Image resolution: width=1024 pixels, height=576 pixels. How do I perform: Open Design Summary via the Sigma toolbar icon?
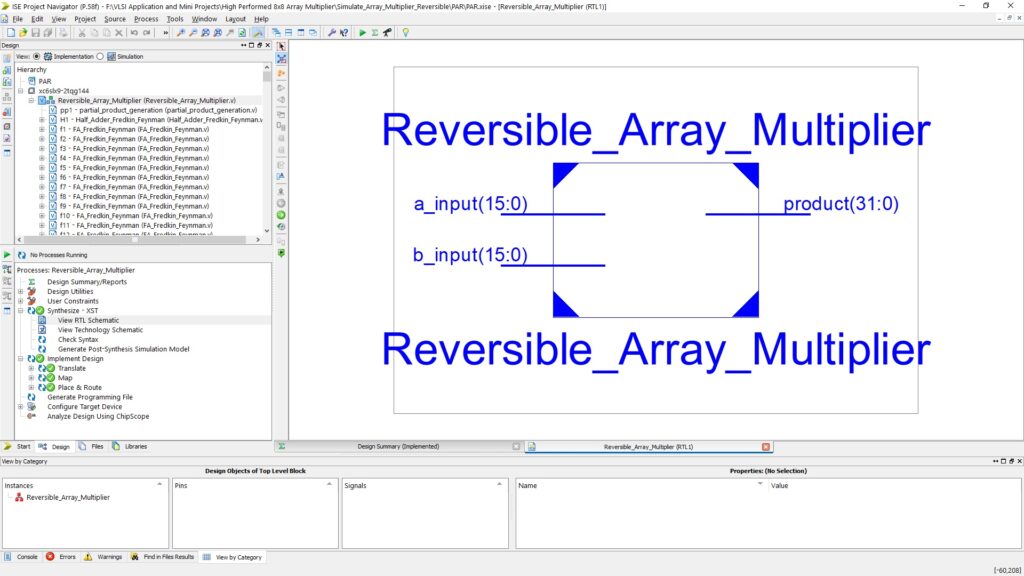(x=376, y=32)
